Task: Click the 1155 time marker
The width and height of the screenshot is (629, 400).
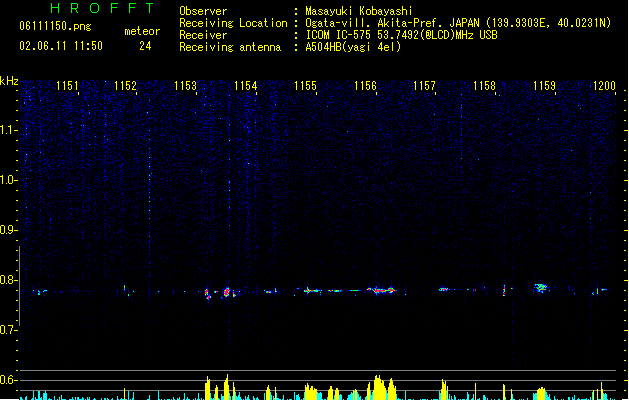Action: point(305,86)
